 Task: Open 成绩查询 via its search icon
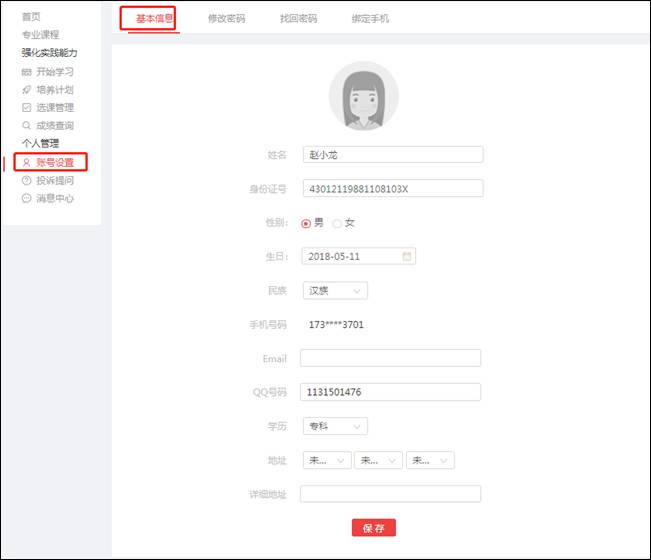(x=27, y=126)
